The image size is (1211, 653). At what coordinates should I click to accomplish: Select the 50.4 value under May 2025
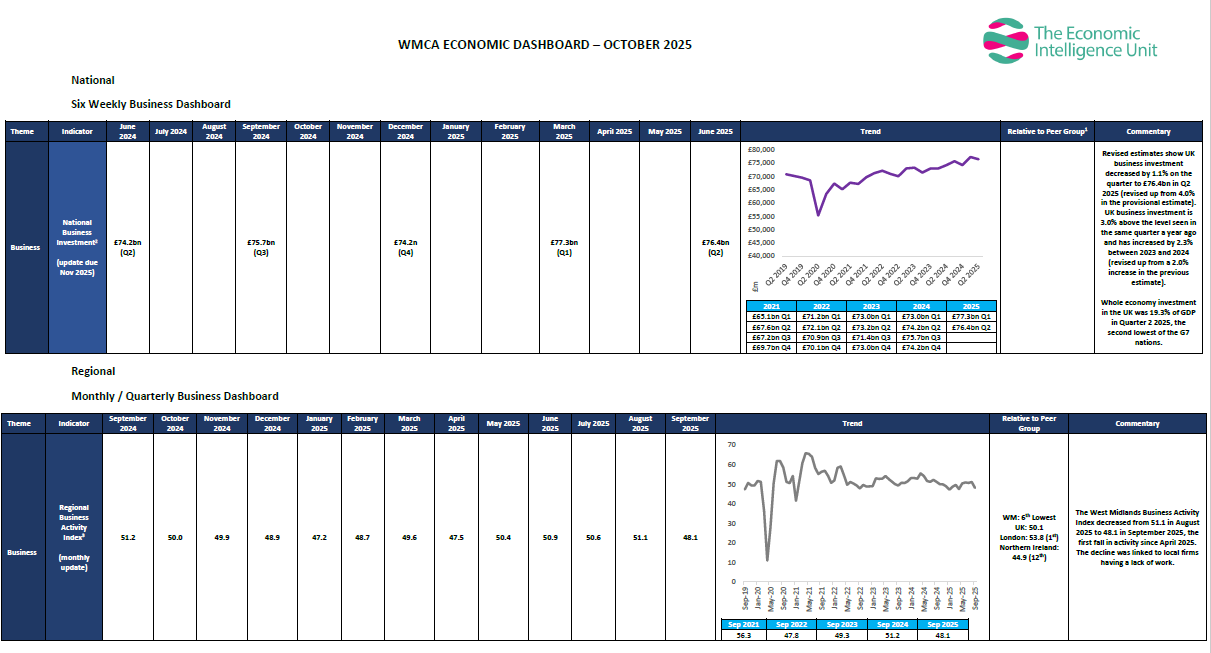click(503, 538)
